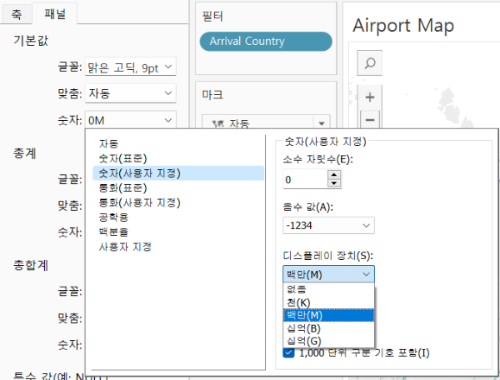
Task: Open the 글꼴 dropdown showing 맑은 고딕, 9pt
Action: (130, 67)
